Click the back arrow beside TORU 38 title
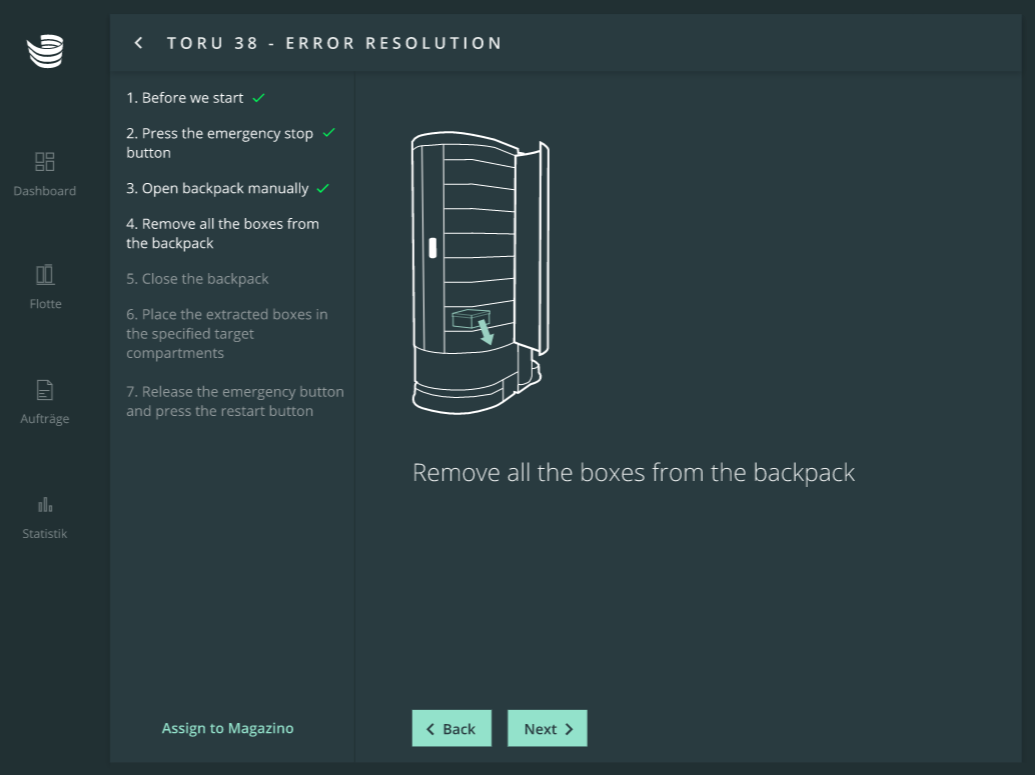Viewport: 1035px width, 775px height. point(139,43)
